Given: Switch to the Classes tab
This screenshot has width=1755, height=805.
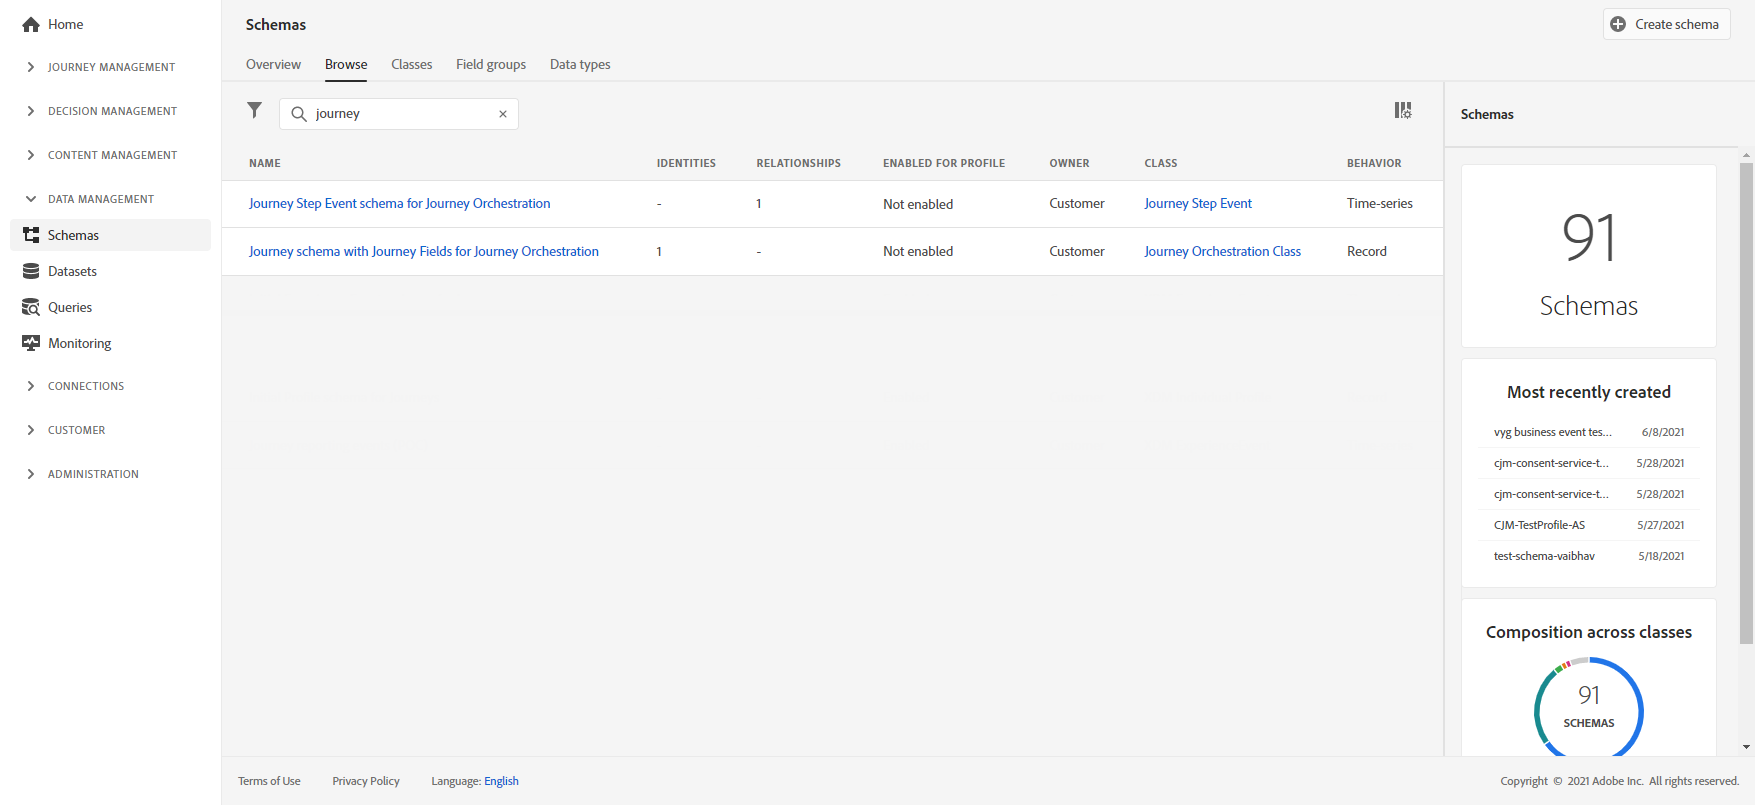Looking at the screenshot, I should pyautogui.click(x=412, y=64).
